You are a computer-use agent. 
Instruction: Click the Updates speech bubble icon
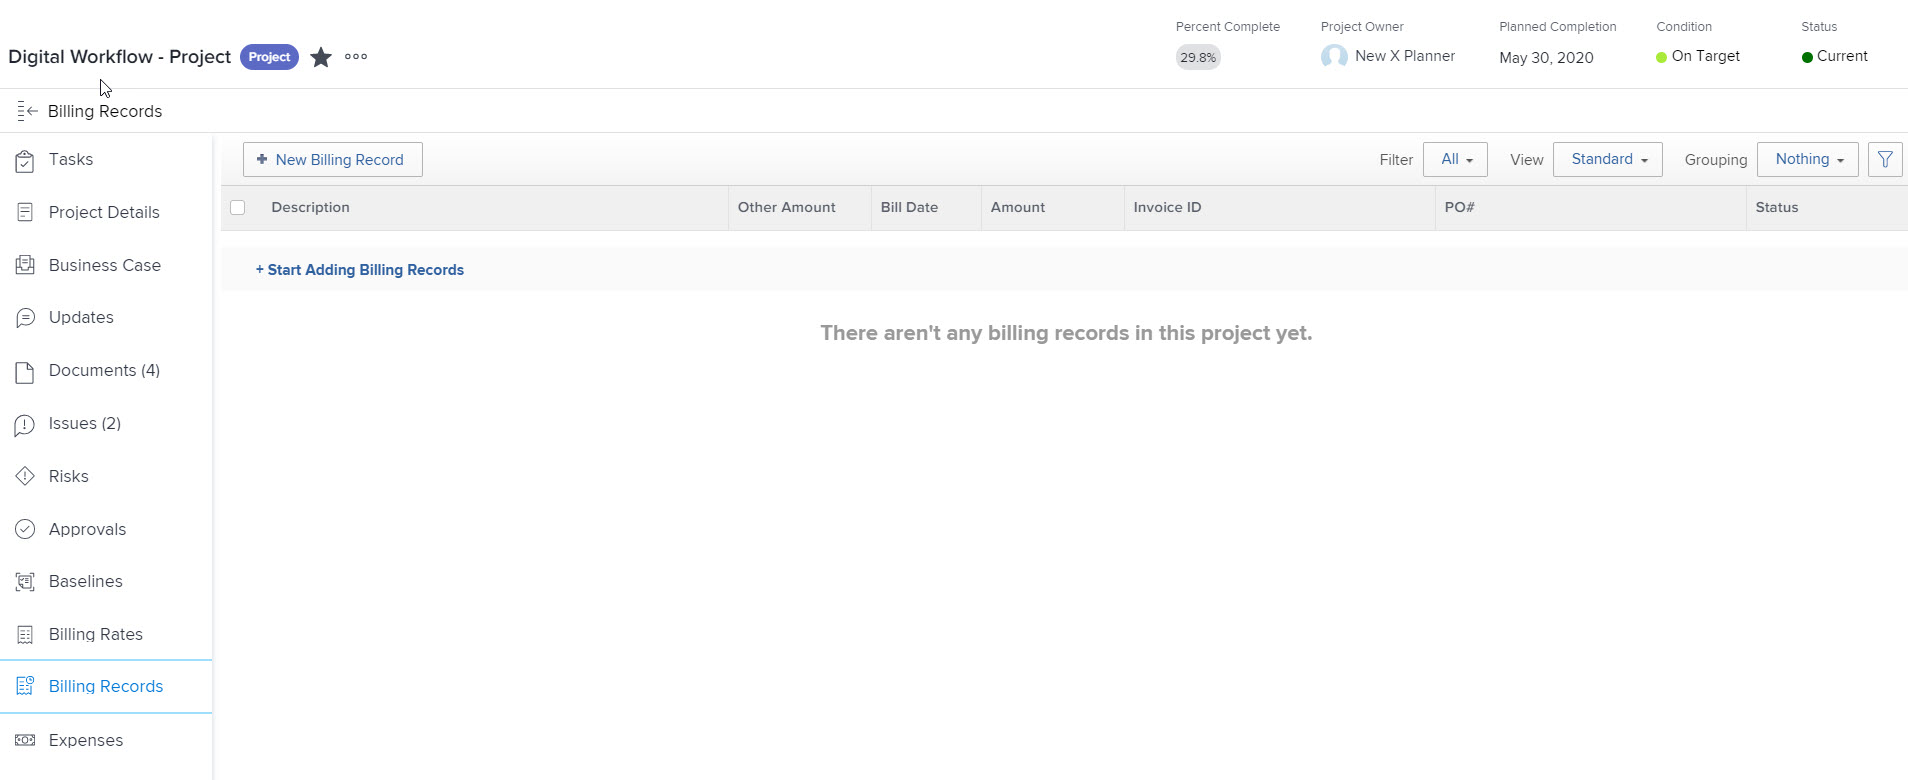(25, 318)
